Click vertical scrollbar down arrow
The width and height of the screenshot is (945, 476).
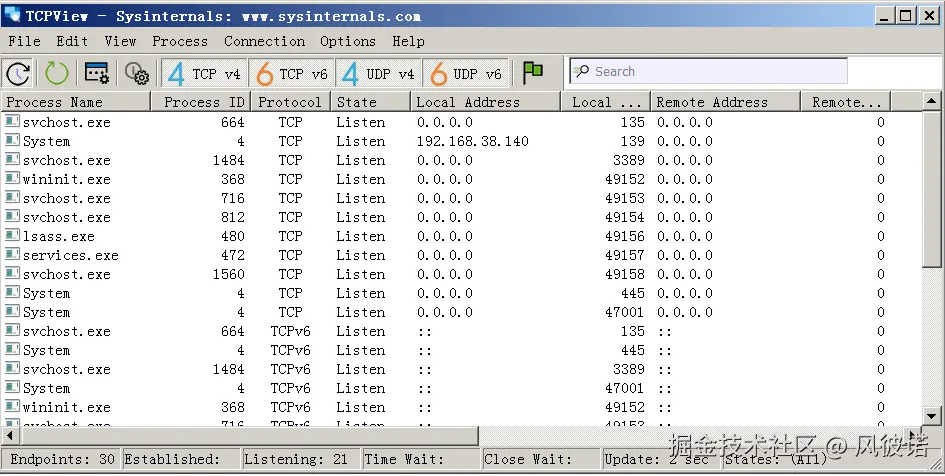click(x=932, y=415)
